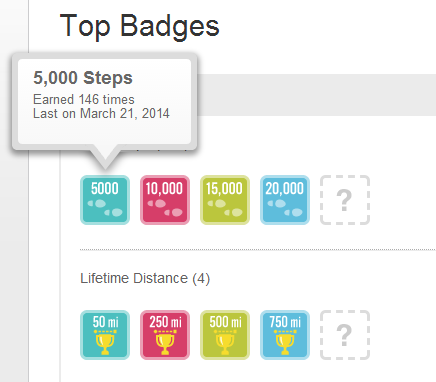Click the 5,000 Steps tooltip title
This screenshot has width=436, height=382.
(83, 78)
